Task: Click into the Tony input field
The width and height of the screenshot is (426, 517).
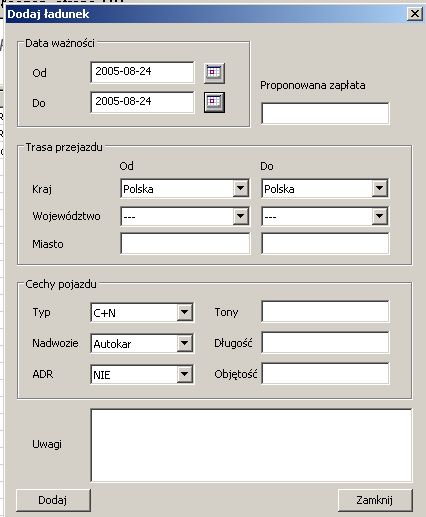Action: point(325,312)
